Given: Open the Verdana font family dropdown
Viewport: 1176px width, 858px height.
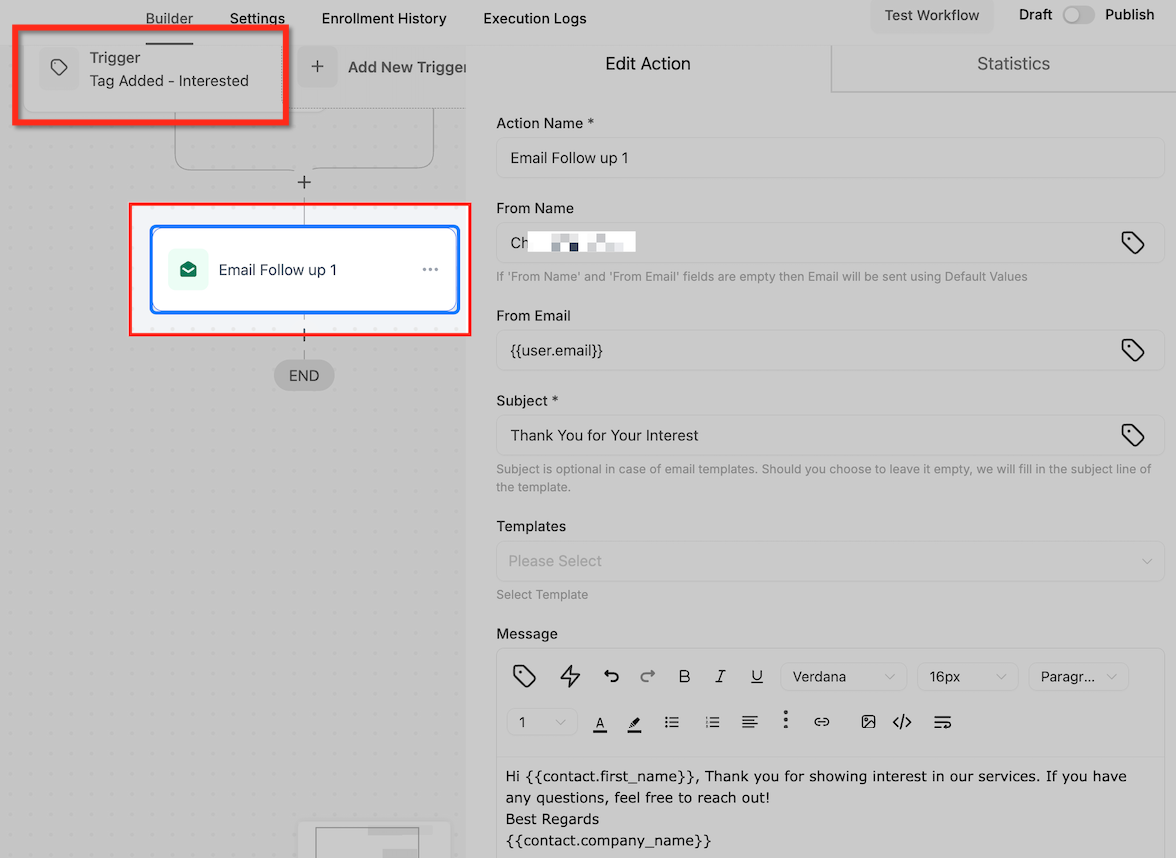Looking at the screenshot, I should 843,677.
